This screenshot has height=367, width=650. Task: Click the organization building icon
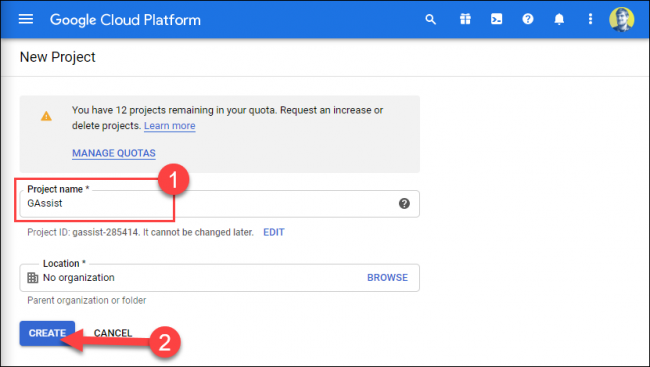[x=32, y=277]
